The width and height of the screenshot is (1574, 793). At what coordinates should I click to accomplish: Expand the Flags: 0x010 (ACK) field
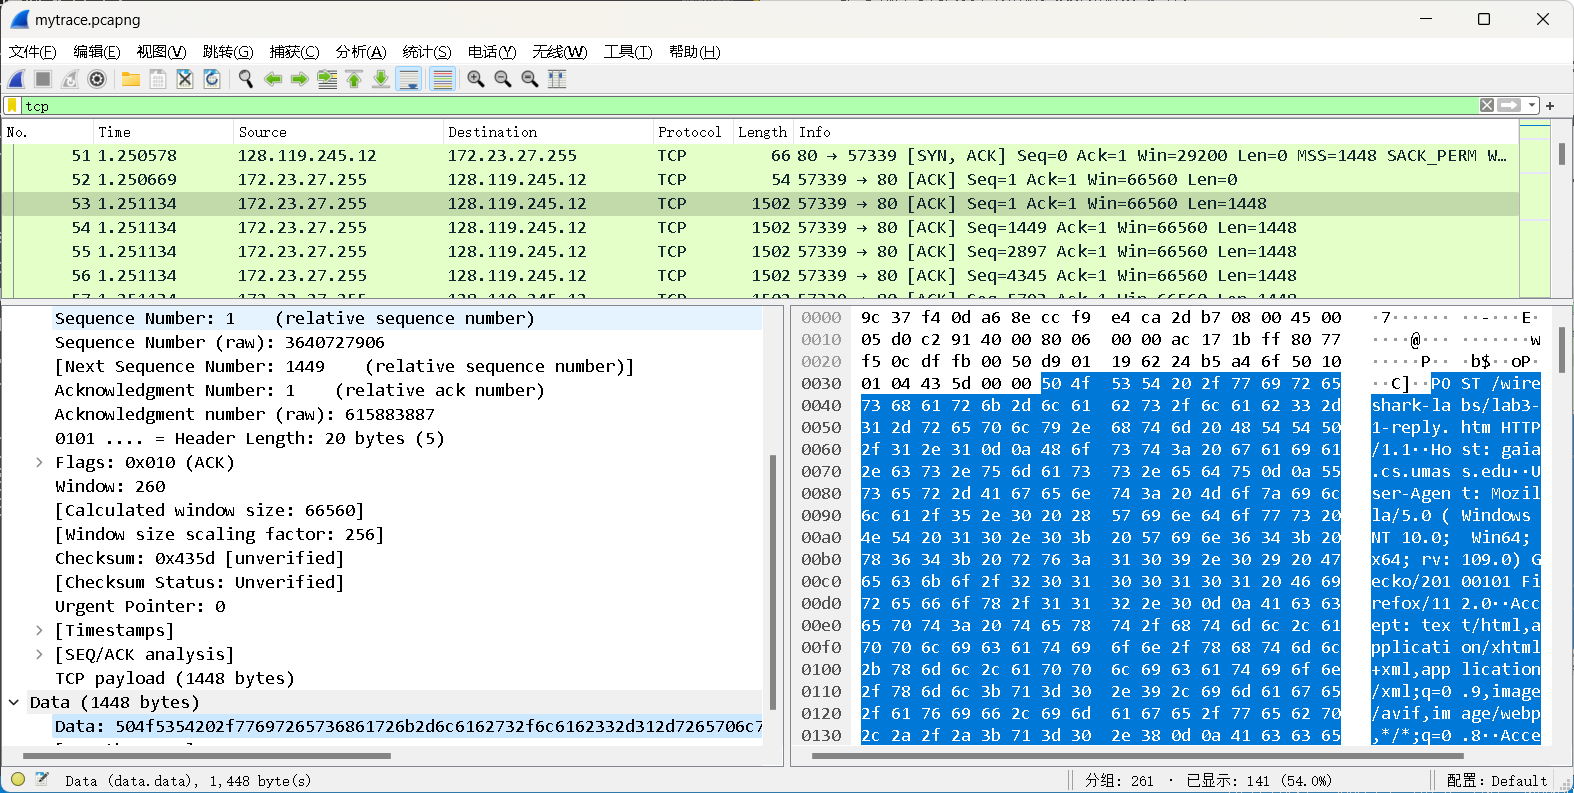39,462
